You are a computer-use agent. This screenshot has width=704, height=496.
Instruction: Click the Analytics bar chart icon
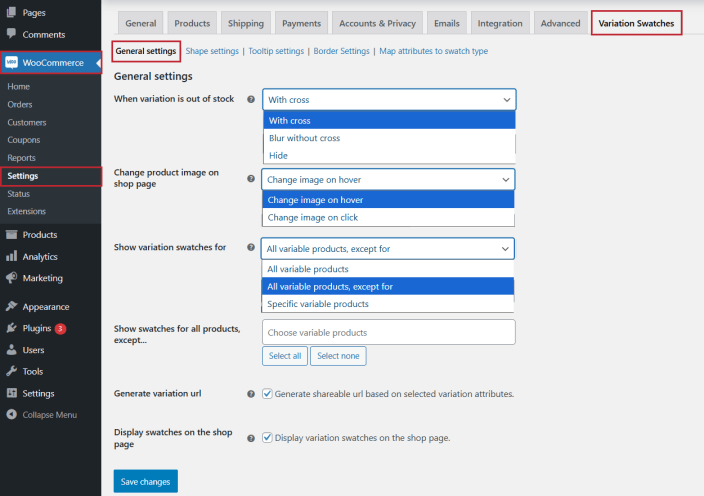tap(11, 256)
